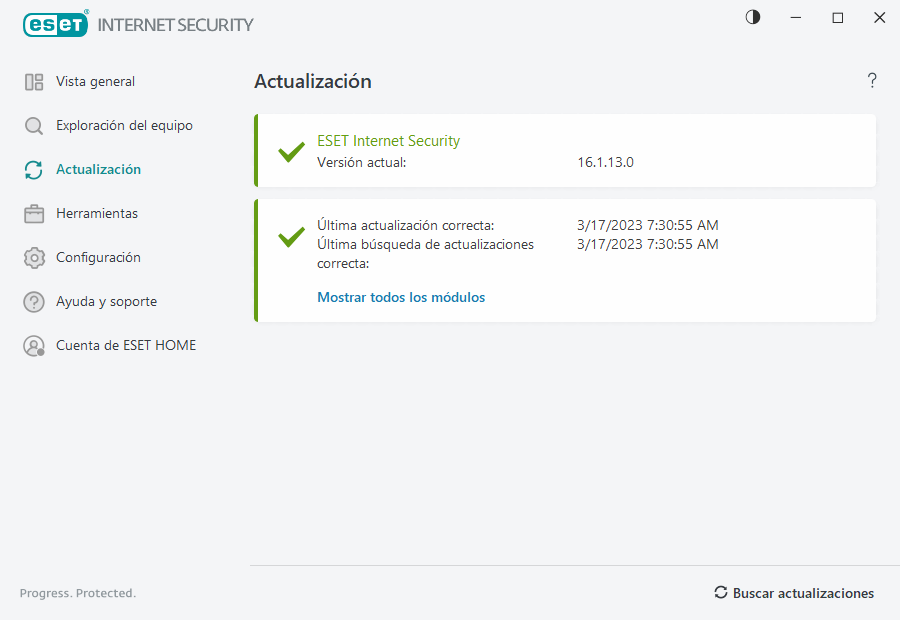Select the Herramientas menu item
The height and width of the screenshot is (620, 900).
coord(97,214)
